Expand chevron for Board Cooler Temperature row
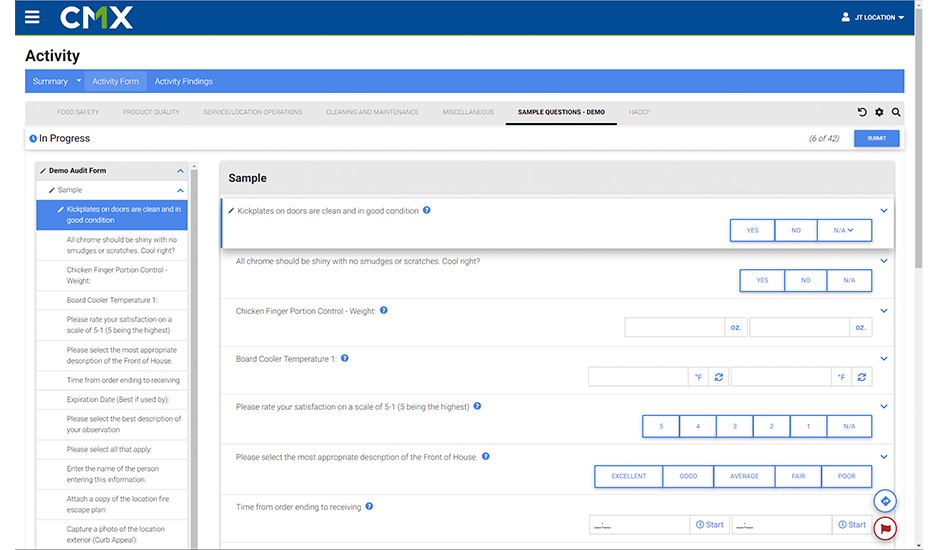The image size is (940, 550). pos(884,359)
